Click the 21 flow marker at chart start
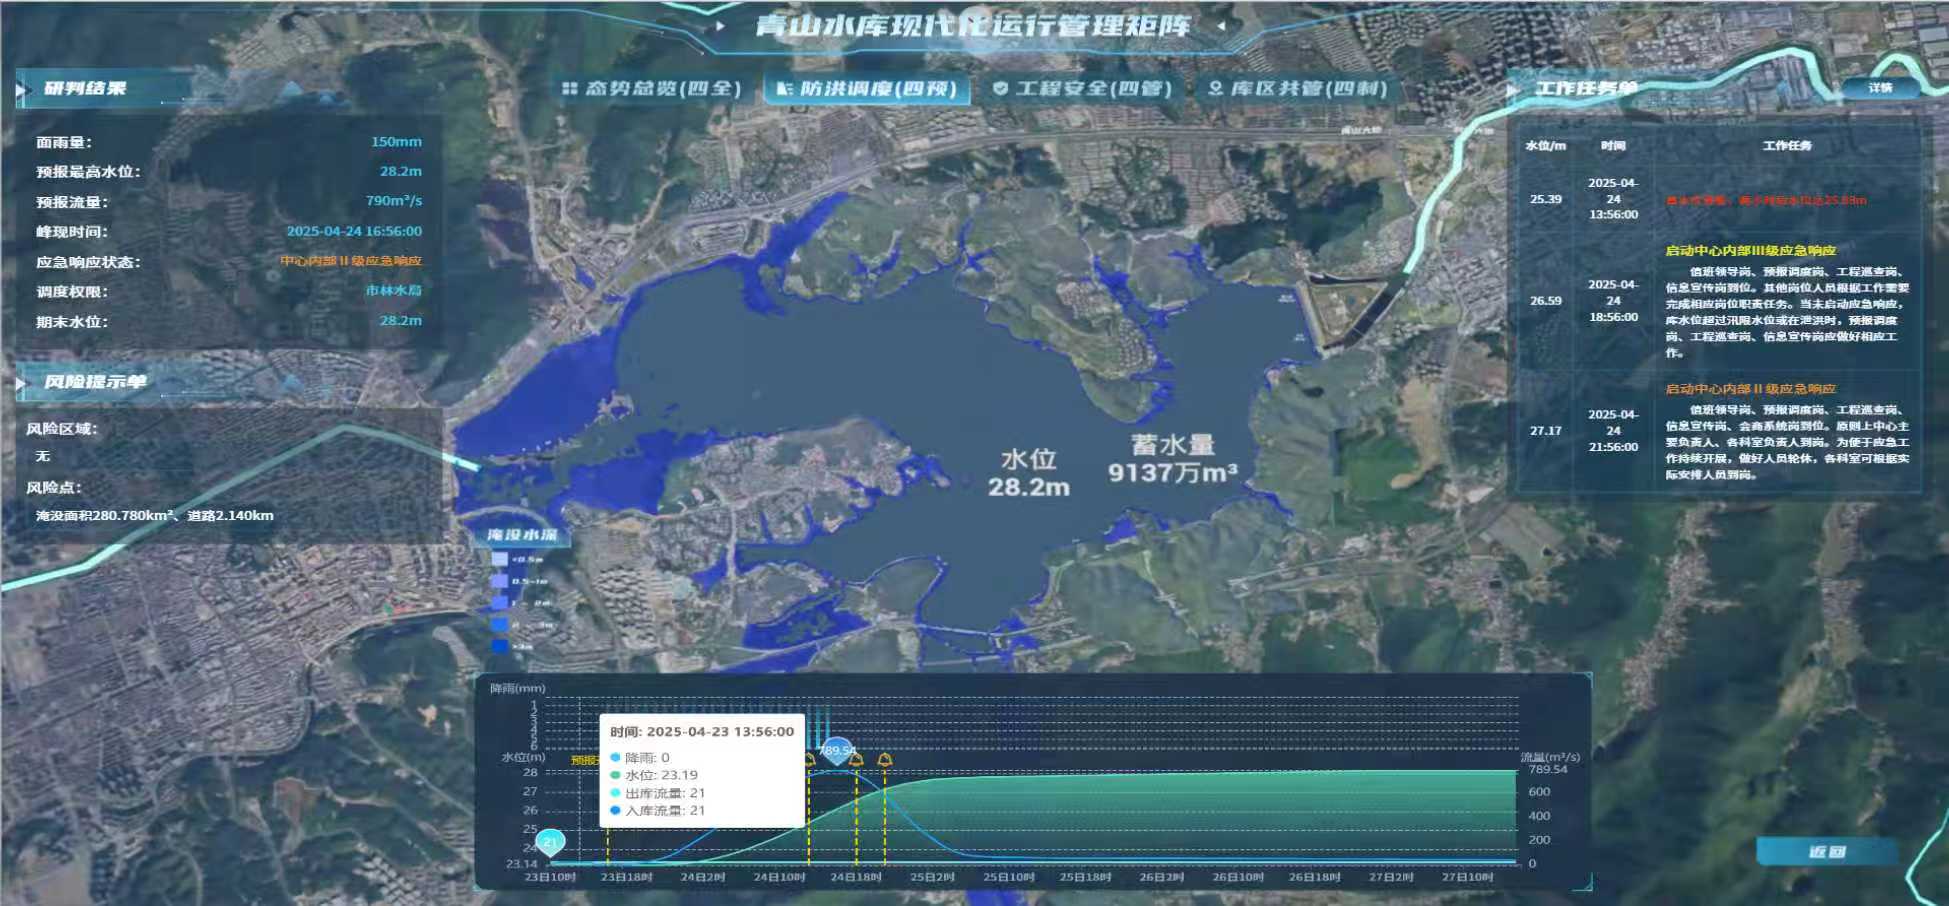 550,842
